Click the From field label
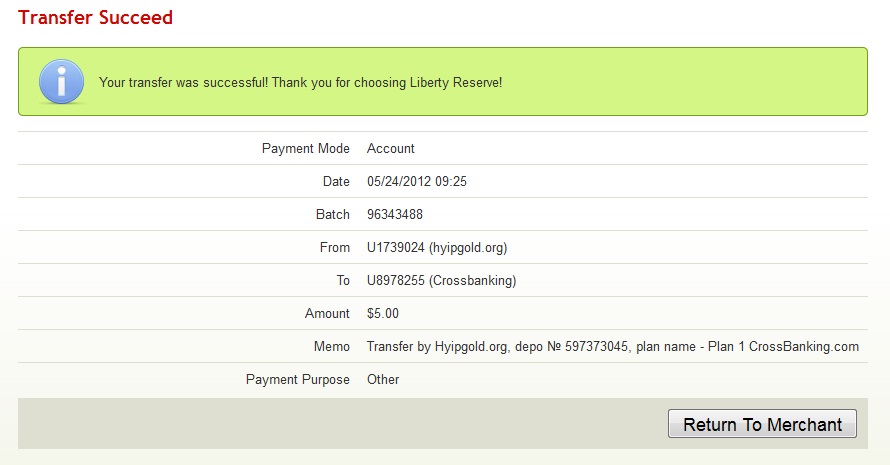Image resolution: width=890 pixels, height=465 pixels. coord(335,248)
